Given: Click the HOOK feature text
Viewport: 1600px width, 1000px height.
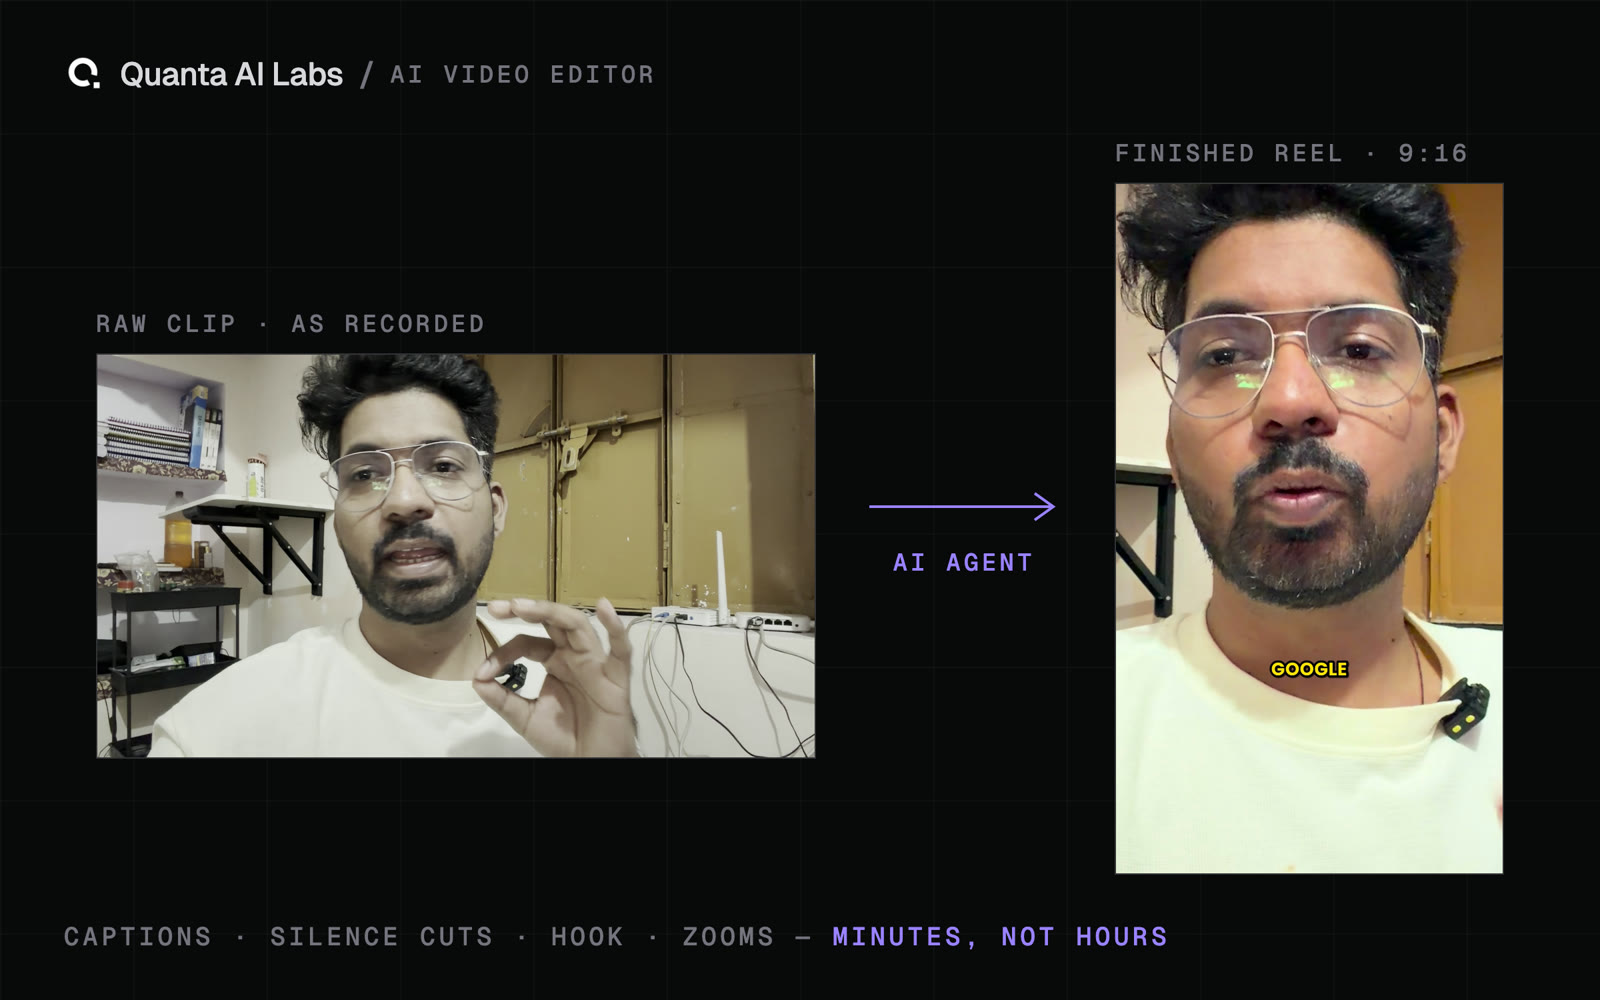Looking at the screenshot, I should click(x=587, y=937).
